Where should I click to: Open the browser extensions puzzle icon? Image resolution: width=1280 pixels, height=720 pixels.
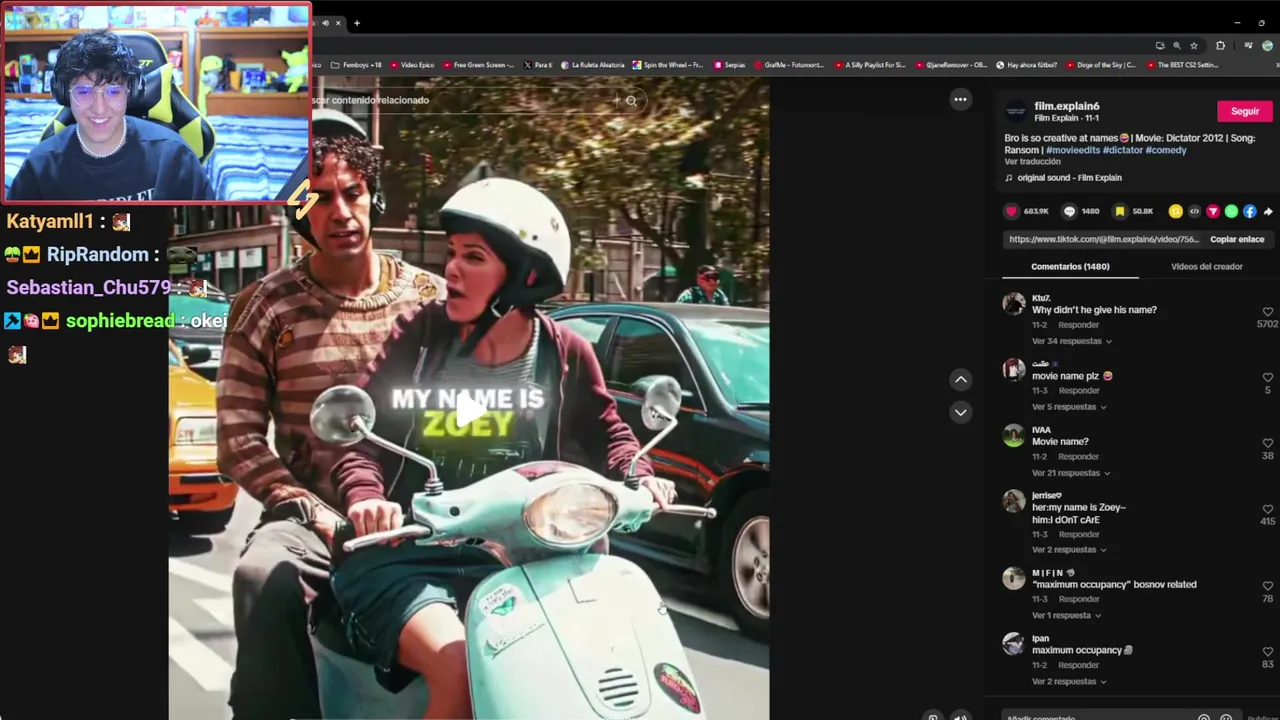[1220, 45]
